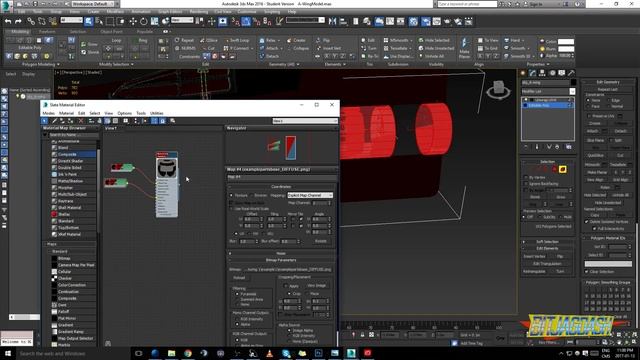This screenshot has width=640, height=360.
Task: Click Pick Material from Object eyedropper
Action: pos(54,121)
